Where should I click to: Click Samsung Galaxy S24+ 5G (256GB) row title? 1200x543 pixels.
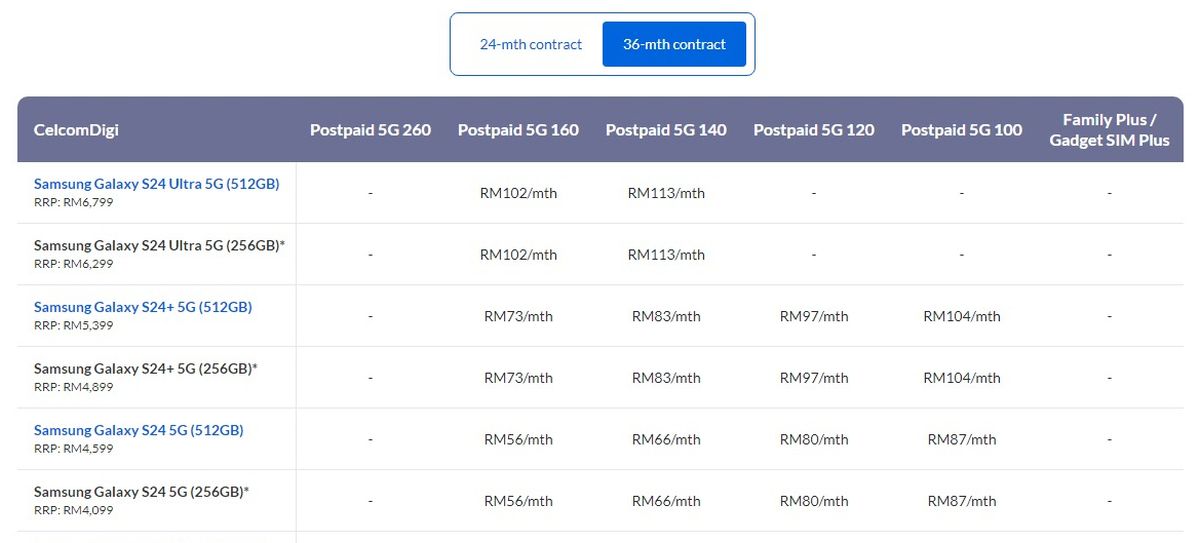(x=144, y=368)
